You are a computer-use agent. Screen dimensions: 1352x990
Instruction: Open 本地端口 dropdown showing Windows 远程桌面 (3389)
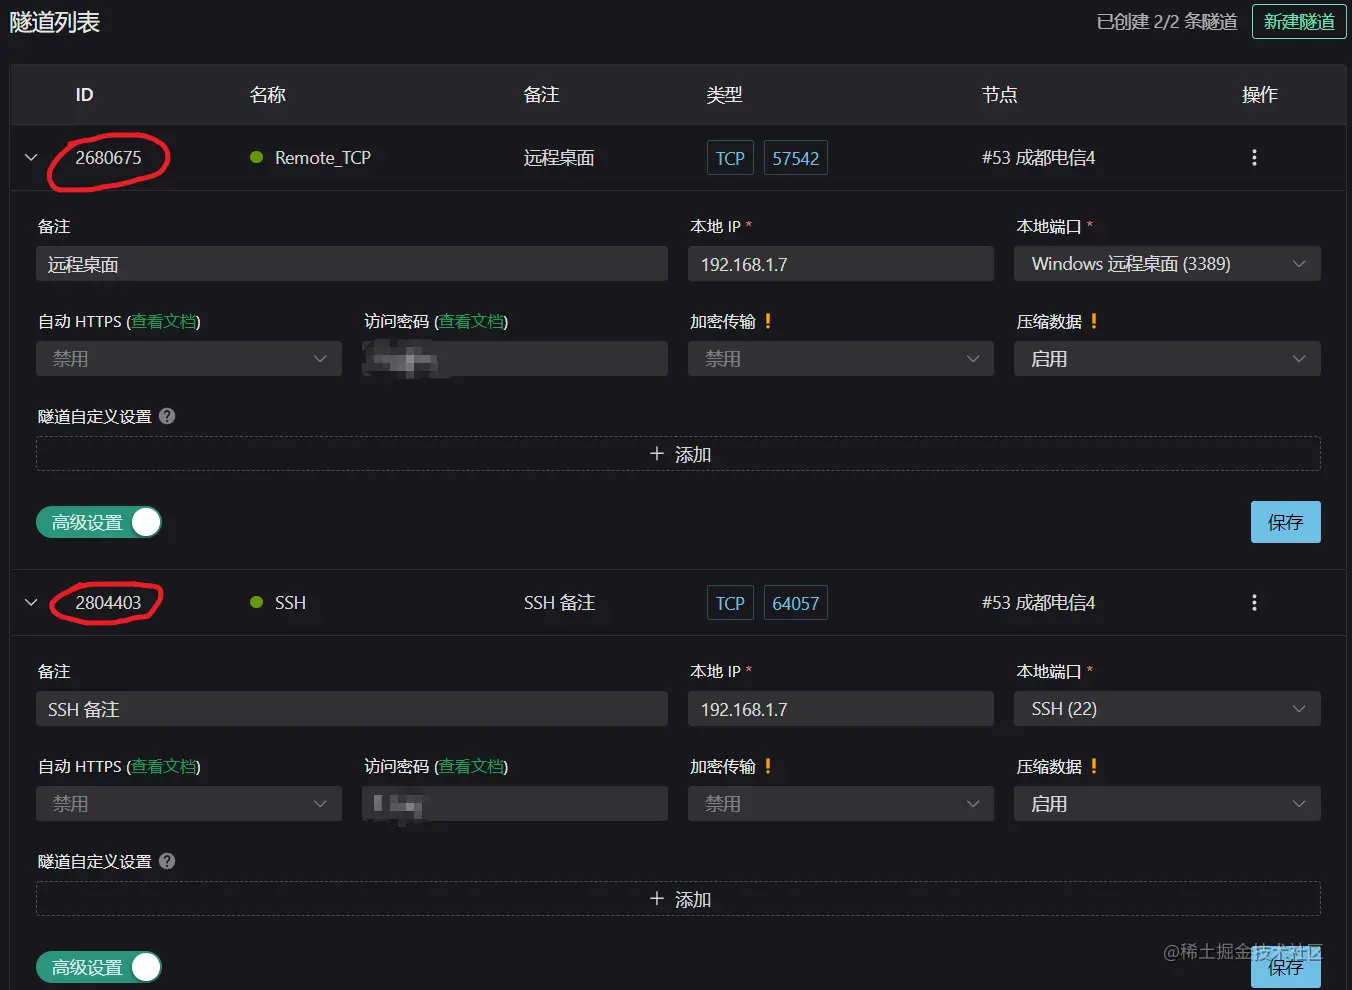click(1167, 264)
